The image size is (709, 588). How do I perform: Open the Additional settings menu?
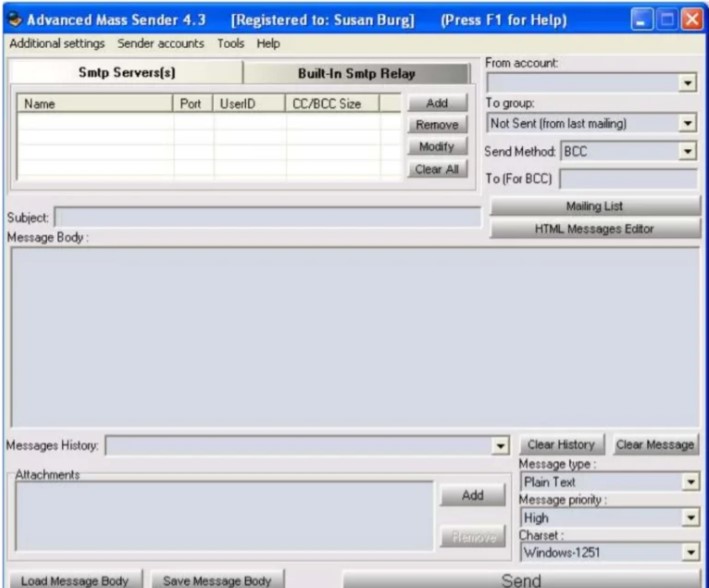pyautogui.click(x=58, y=44)
